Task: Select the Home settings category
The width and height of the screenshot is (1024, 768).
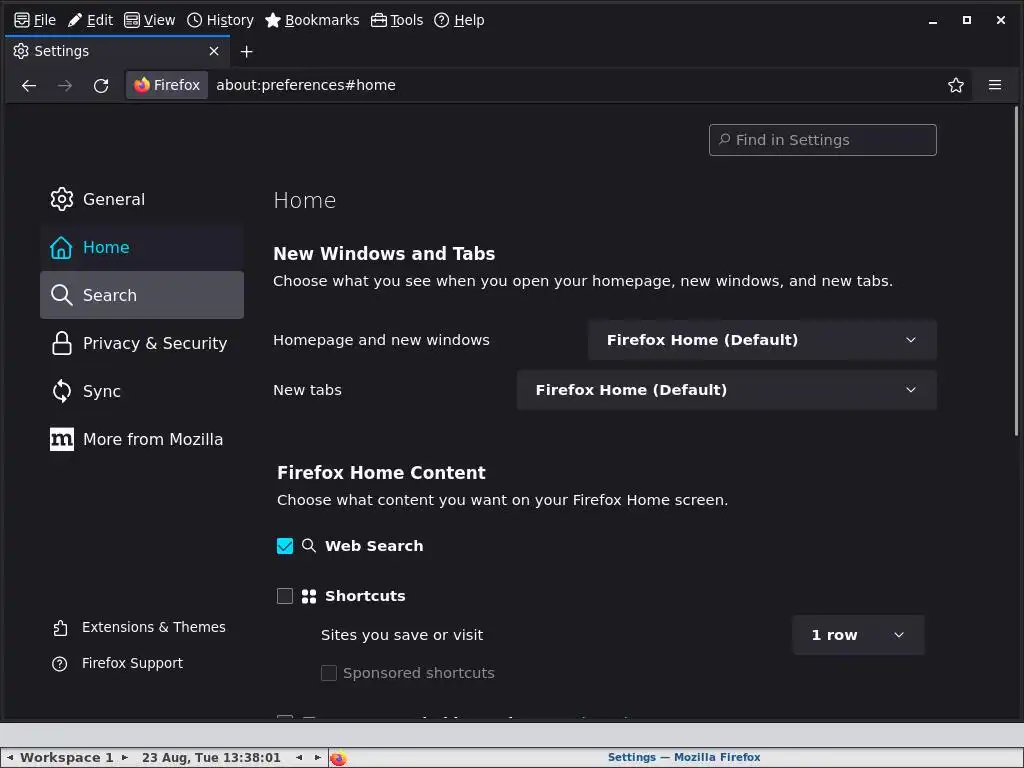Action: point(142,247)
